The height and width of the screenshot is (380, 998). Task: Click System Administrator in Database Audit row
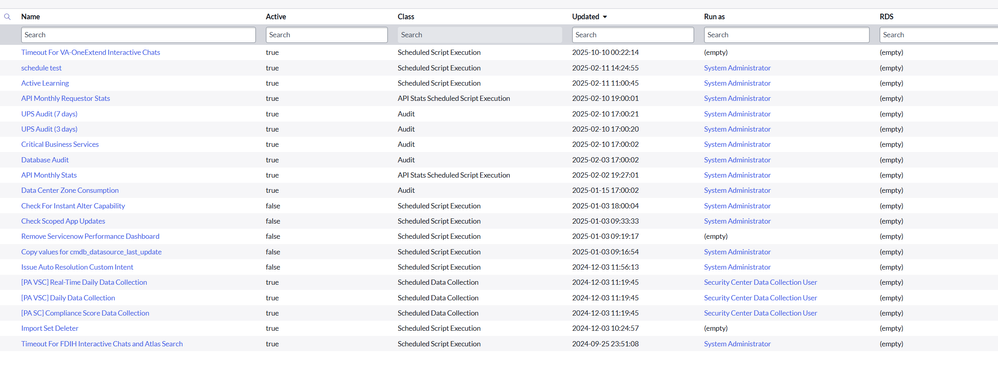(737, 160)
